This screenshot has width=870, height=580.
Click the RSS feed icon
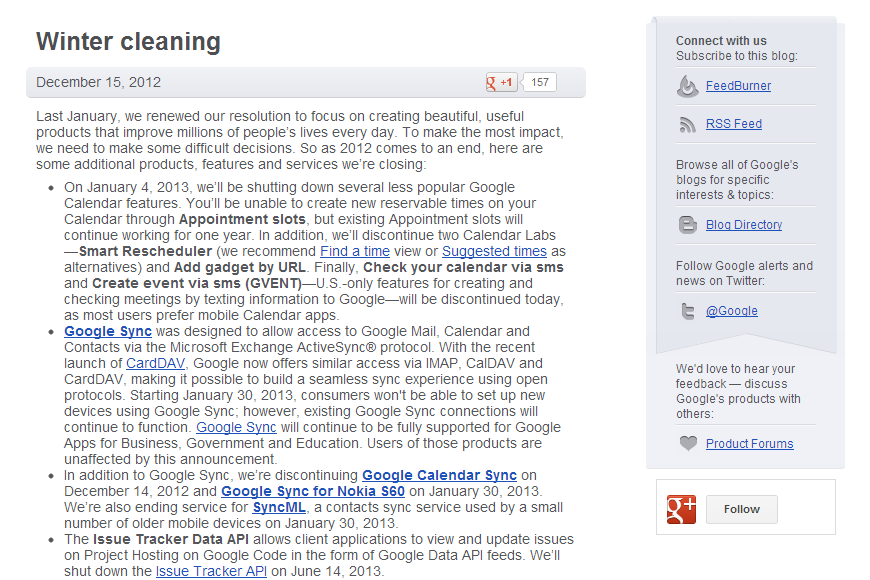pos(687,124)
